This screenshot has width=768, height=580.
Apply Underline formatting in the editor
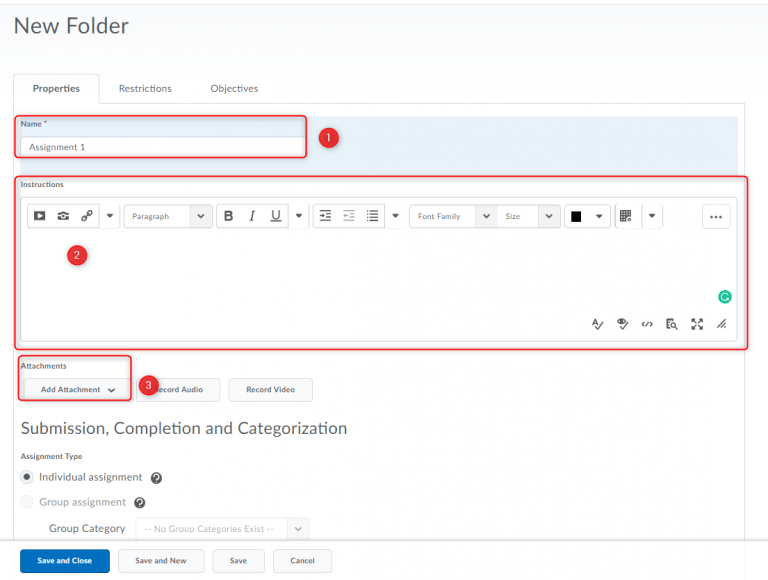click(275, 216)
